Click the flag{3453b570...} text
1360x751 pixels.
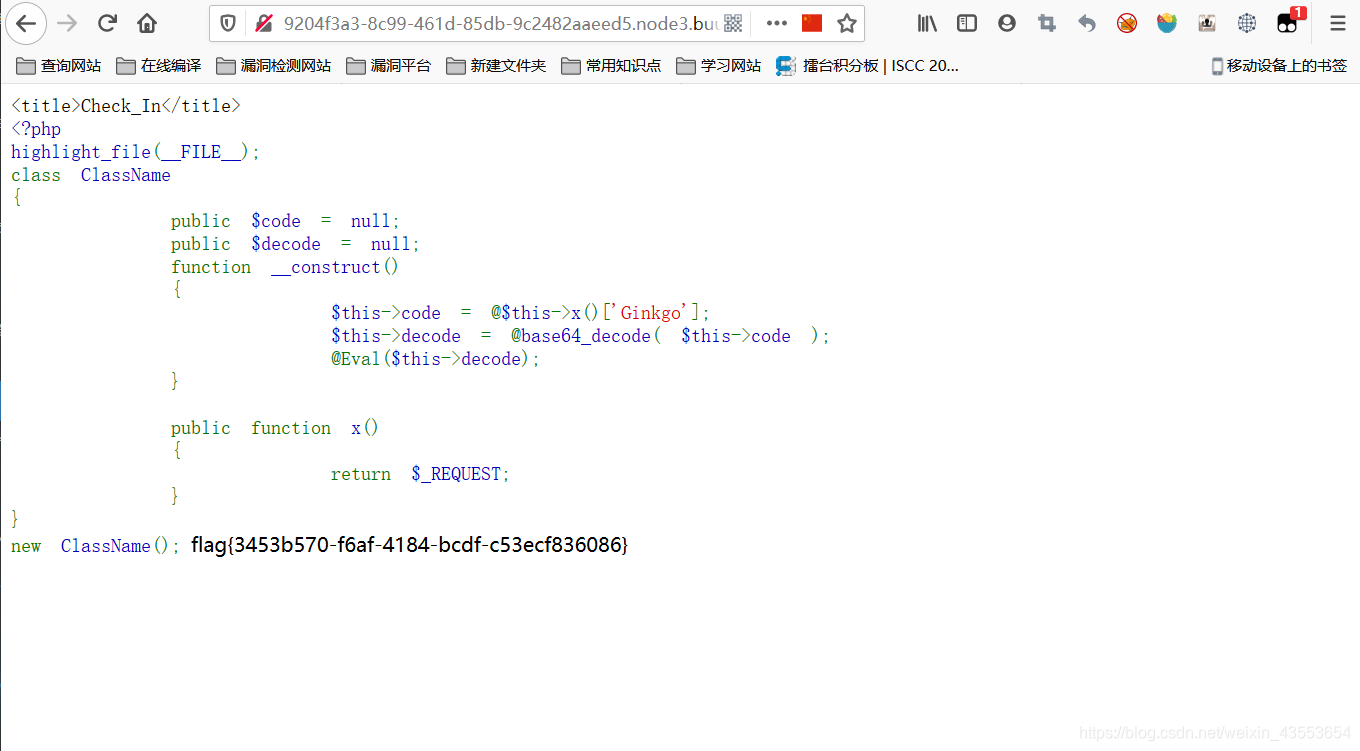[409, 545]
